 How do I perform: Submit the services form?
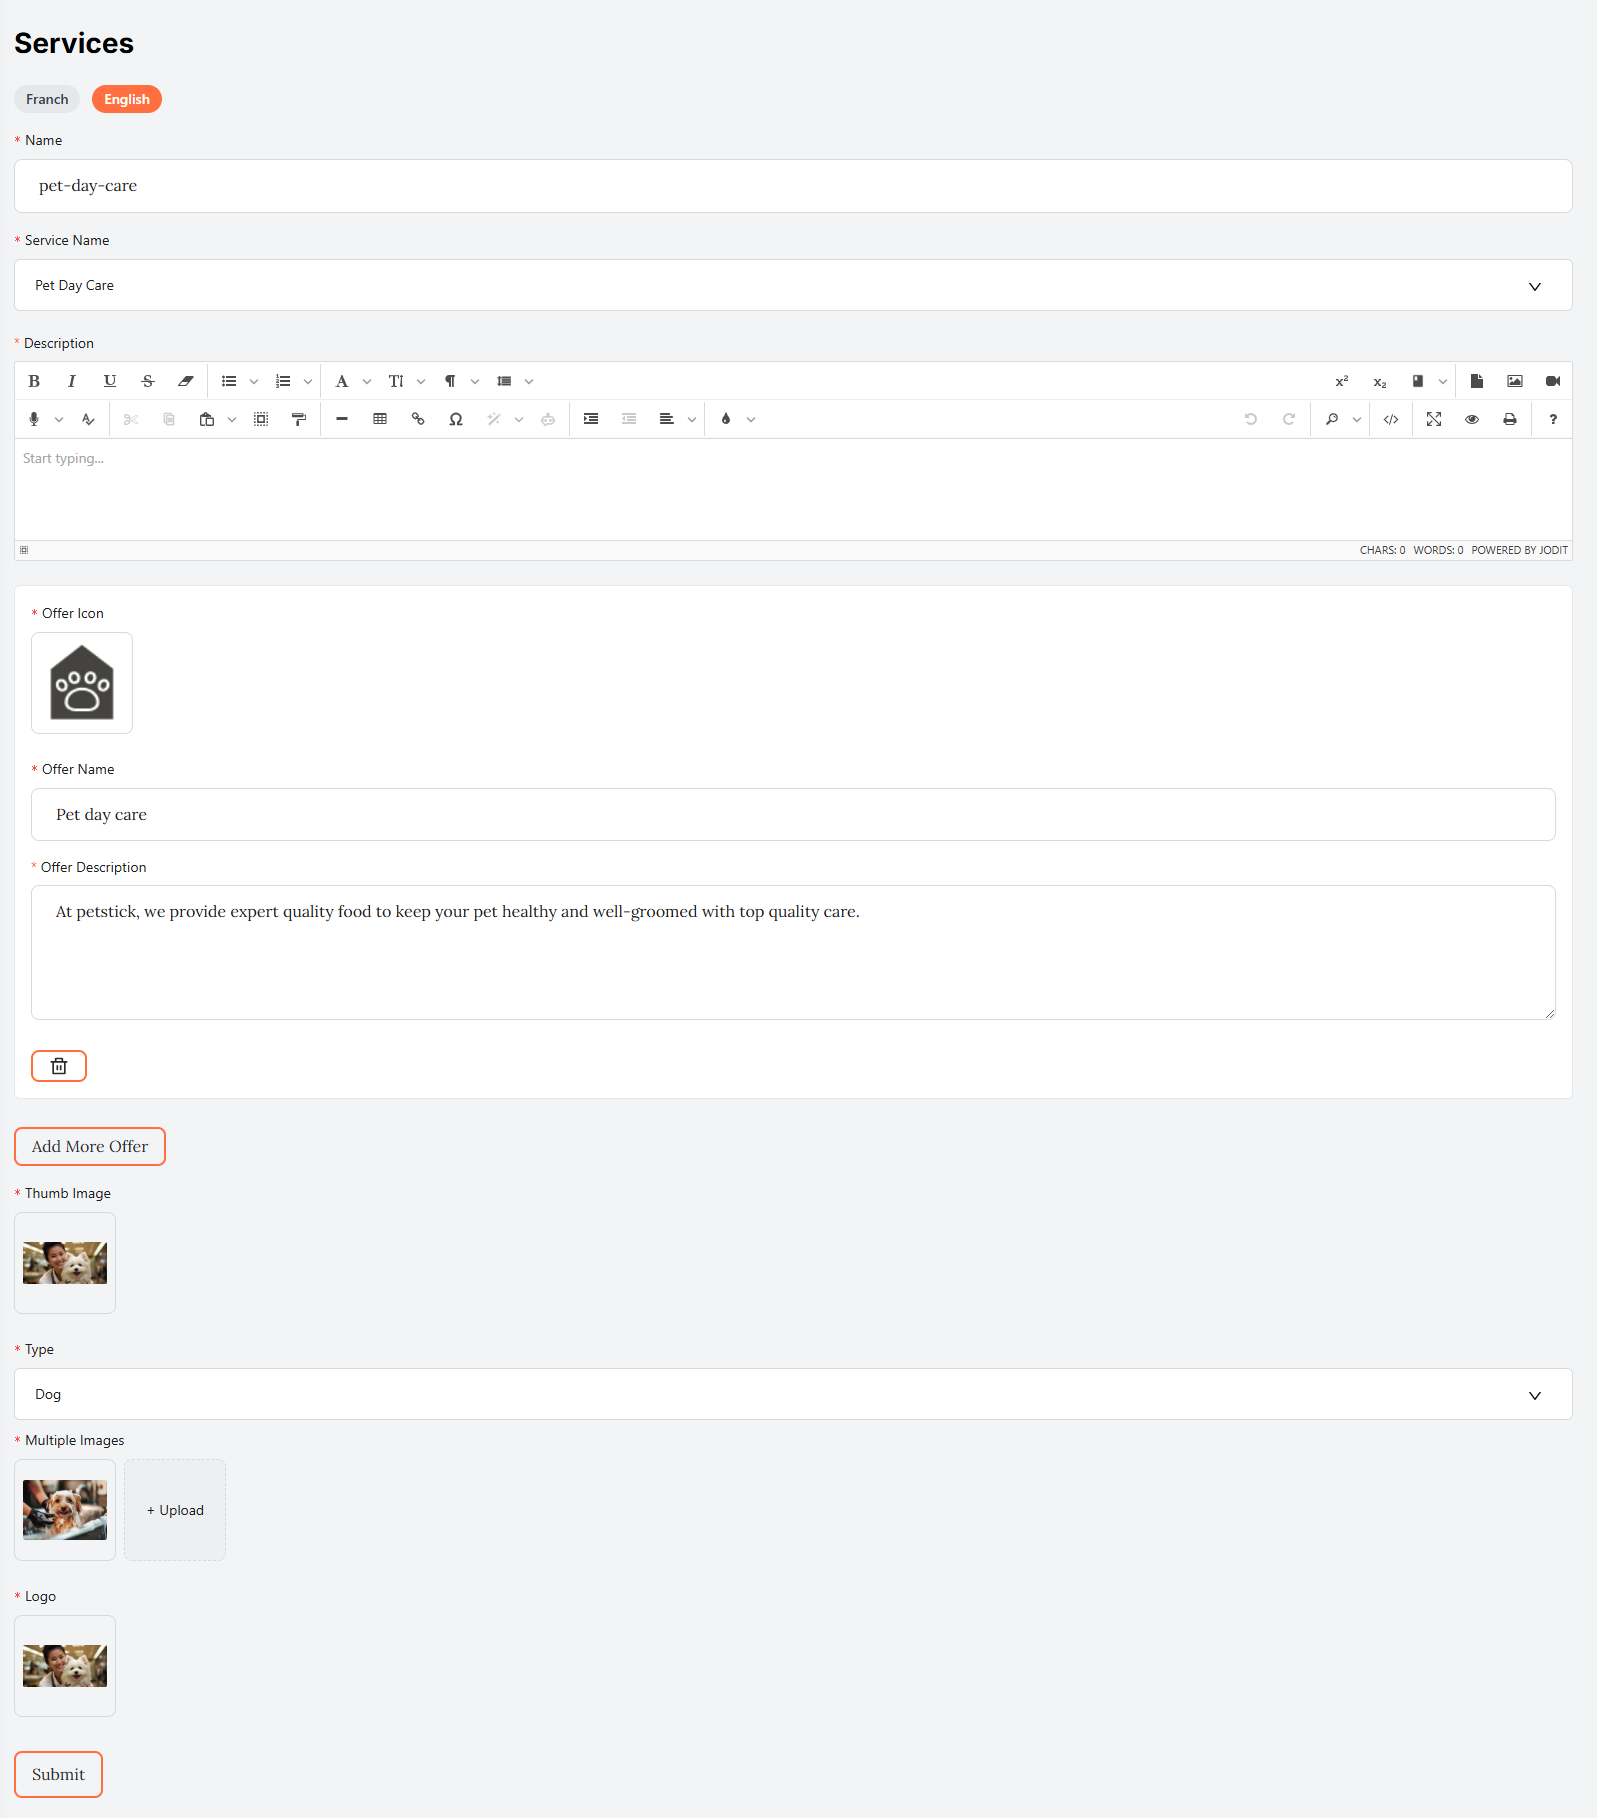click(58, 1774)
